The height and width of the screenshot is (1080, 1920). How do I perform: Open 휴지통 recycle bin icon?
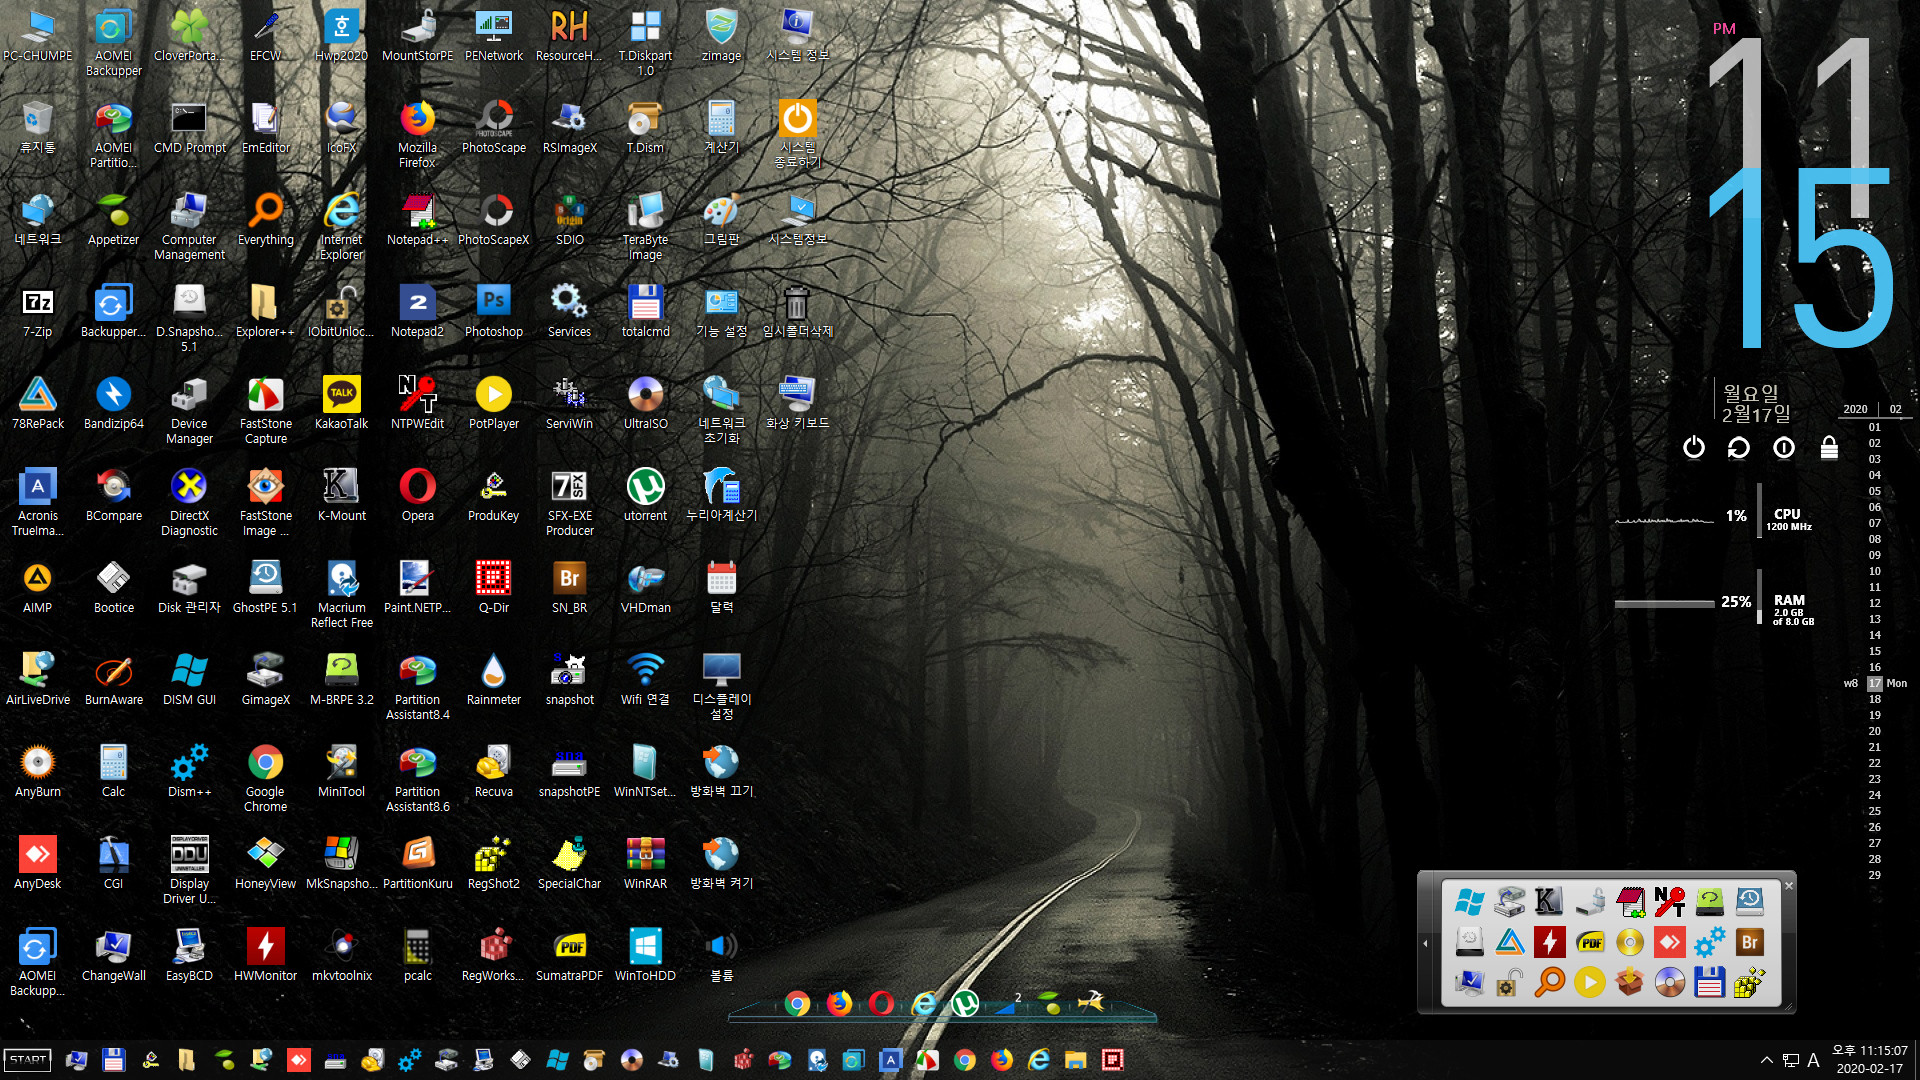click(x=37, y=127)
